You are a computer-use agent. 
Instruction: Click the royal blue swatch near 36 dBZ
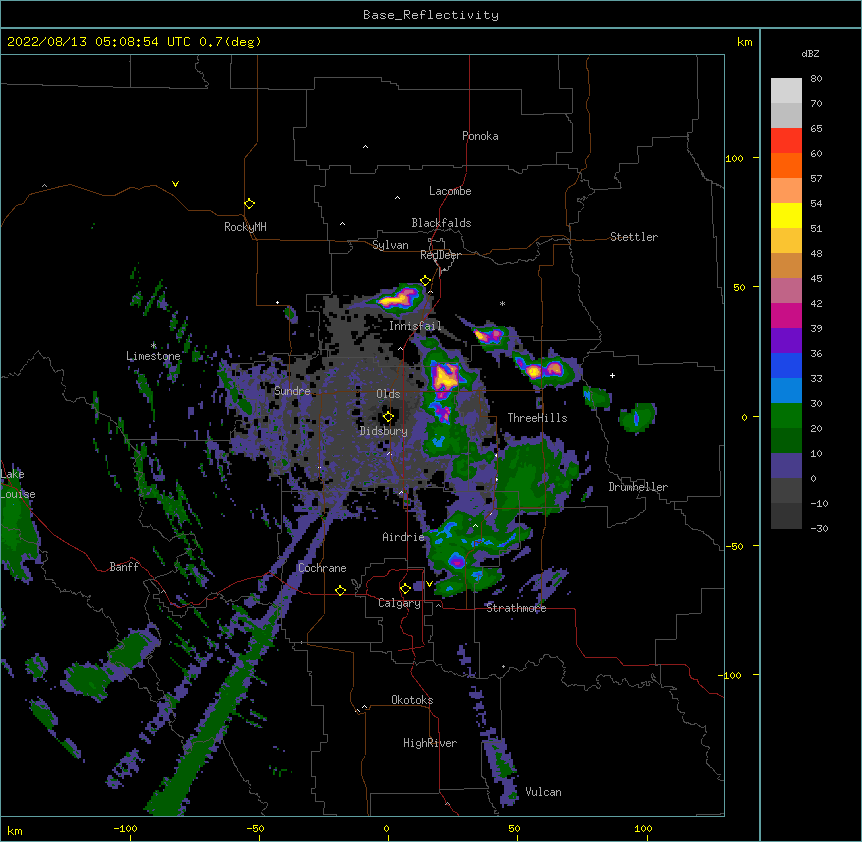(x=786, y=365)
